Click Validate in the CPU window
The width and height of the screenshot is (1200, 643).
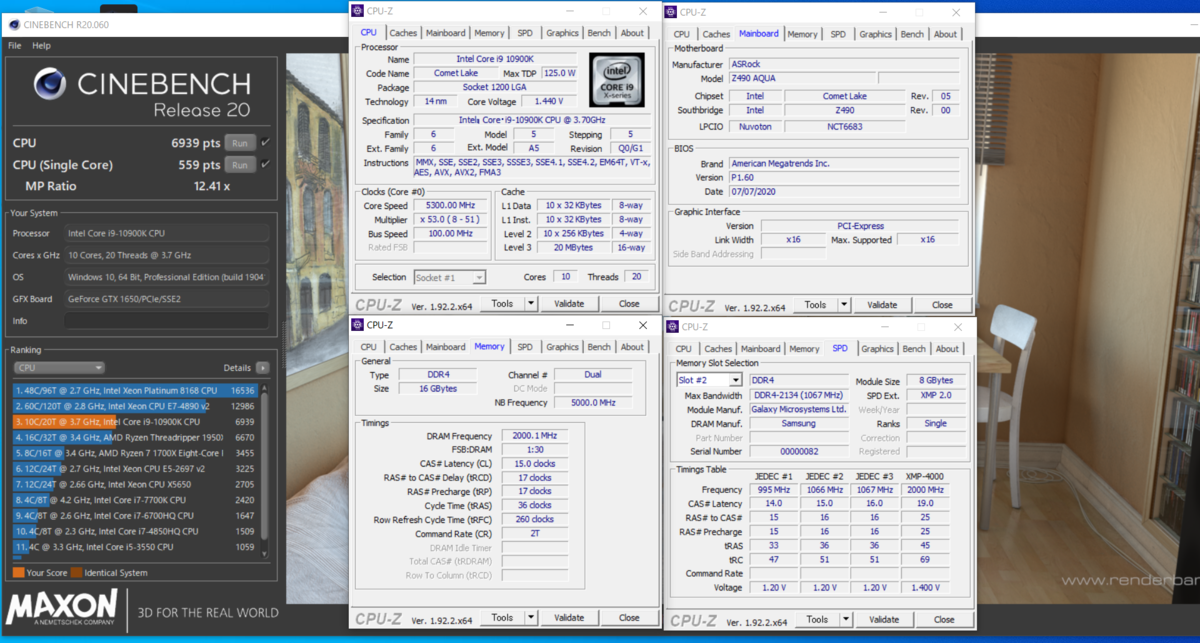coord(569,304)
